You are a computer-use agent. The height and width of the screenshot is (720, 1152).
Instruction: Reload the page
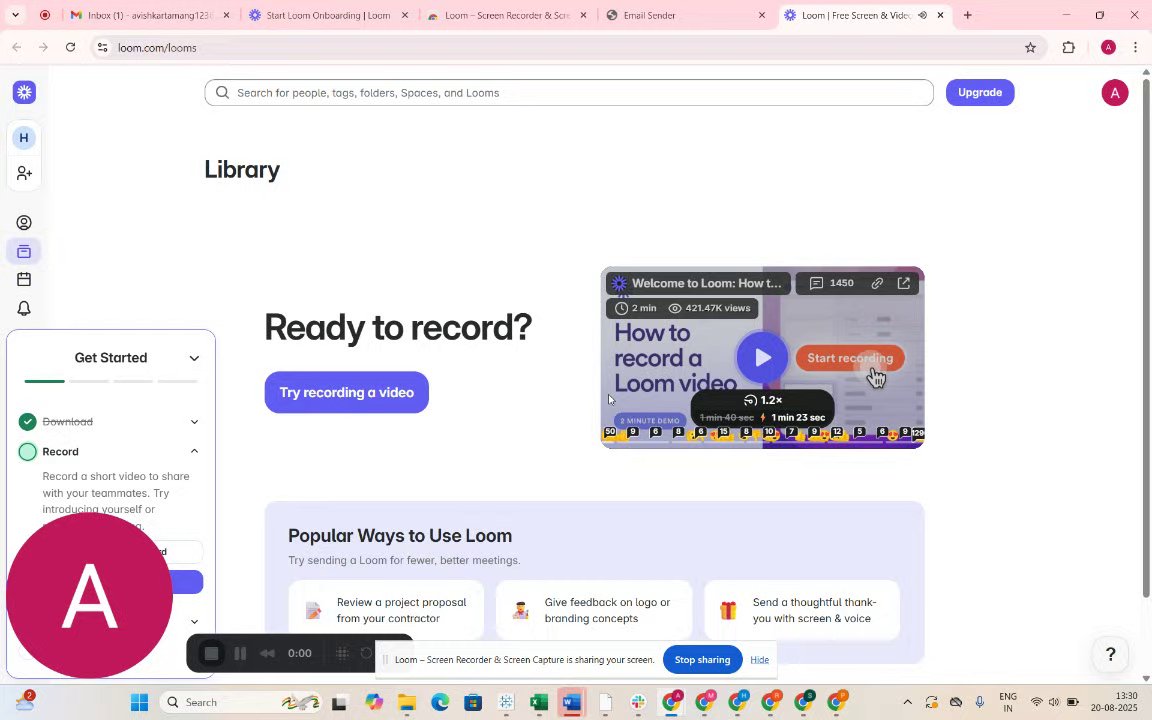(71, 48)
